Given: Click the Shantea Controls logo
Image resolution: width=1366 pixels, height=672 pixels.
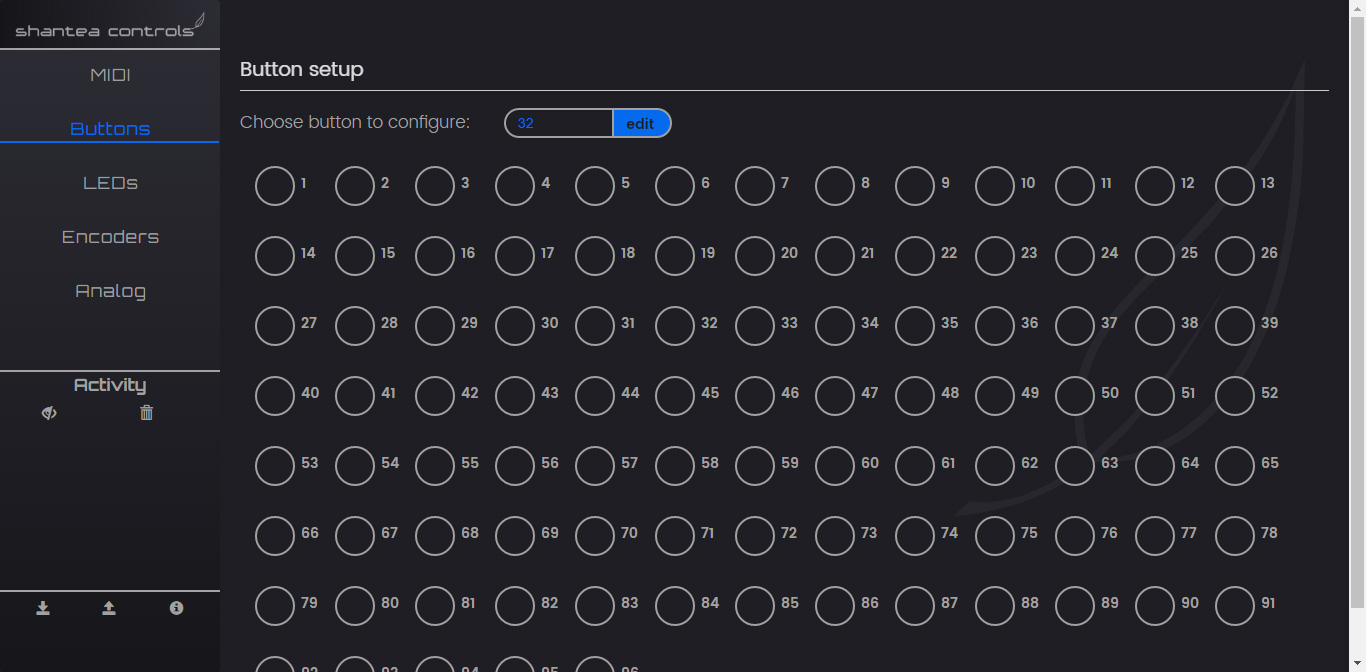Looking at the screenshot, I should click(110, 26).
